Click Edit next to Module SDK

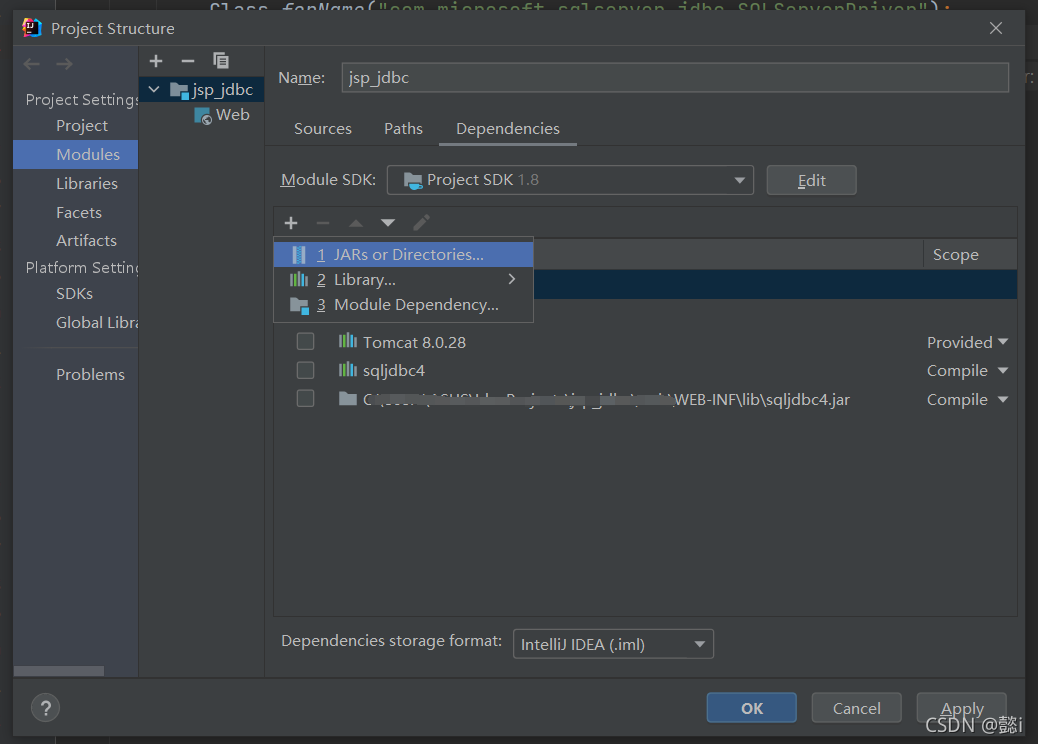pos(811,180)
